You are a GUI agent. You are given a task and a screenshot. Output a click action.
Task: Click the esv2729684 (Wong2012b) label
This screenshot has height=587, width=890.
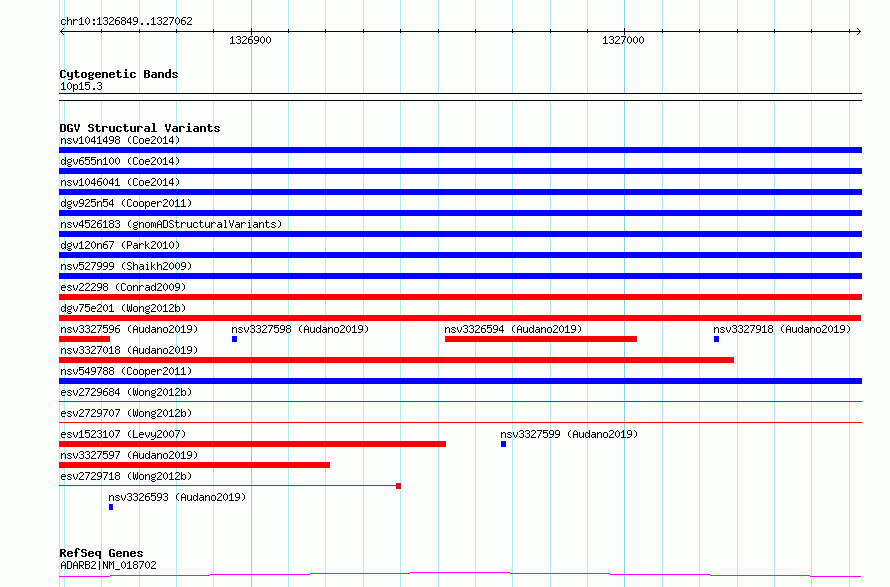pos(126,392)
